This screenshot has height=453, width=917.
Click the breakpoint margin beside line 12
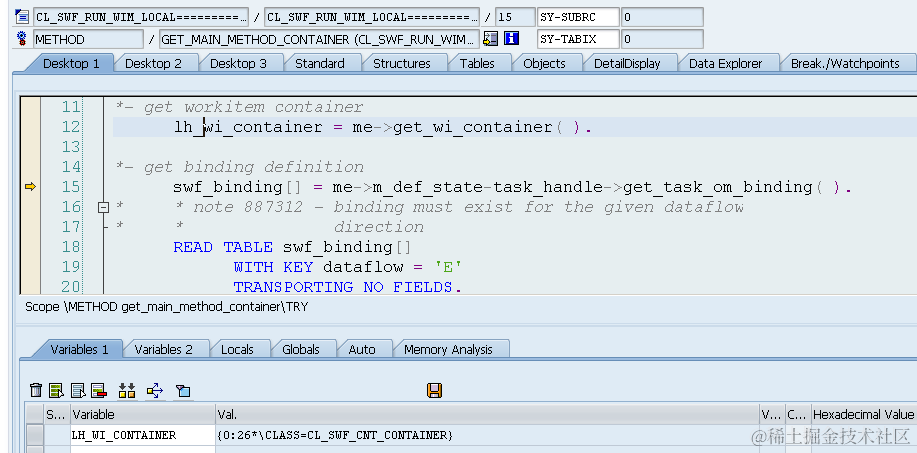click(30, 127)
